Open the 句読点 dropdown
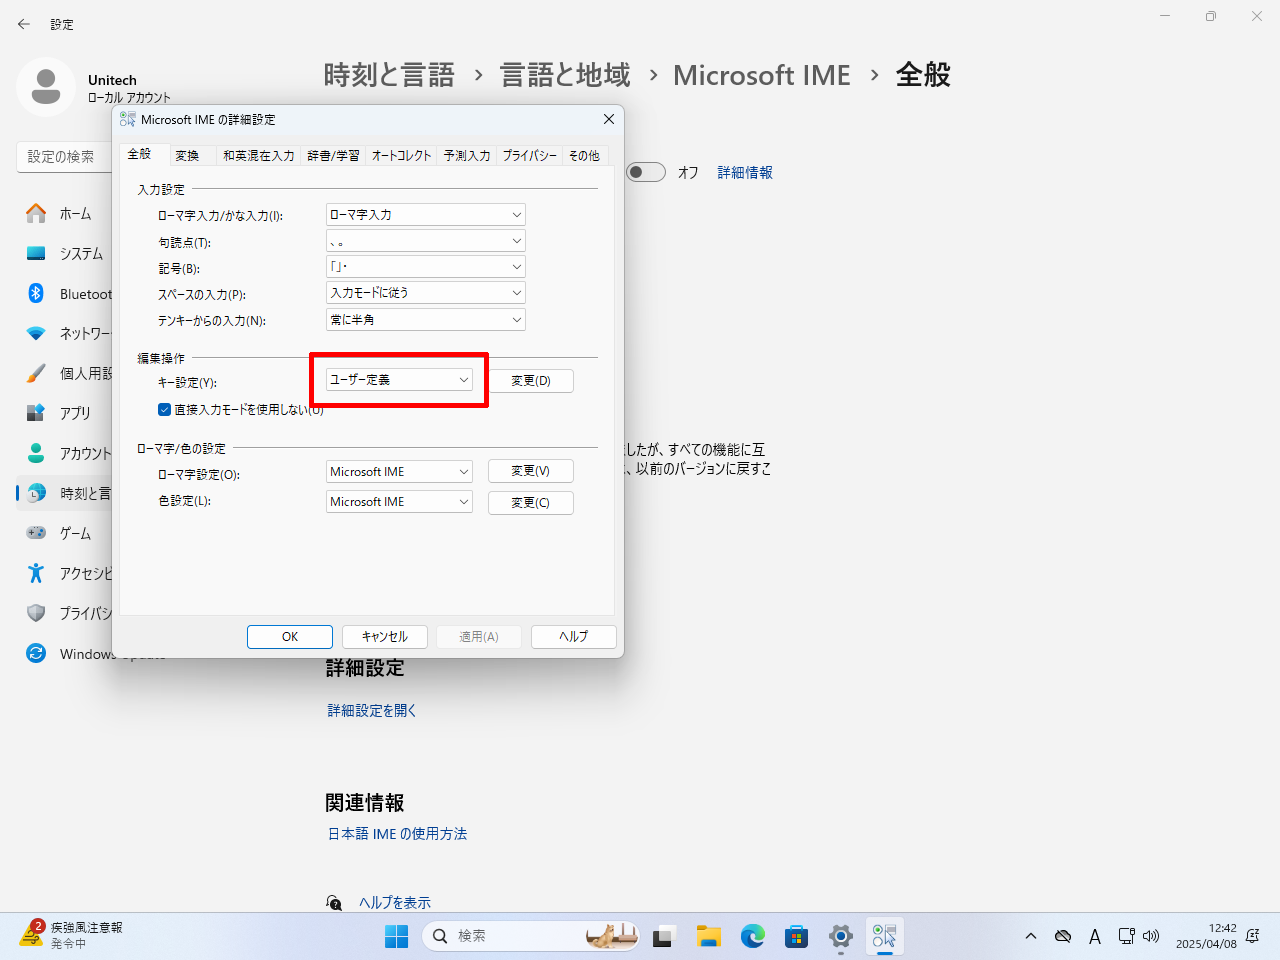This screenshot has width=1280, height=960. 426,241
